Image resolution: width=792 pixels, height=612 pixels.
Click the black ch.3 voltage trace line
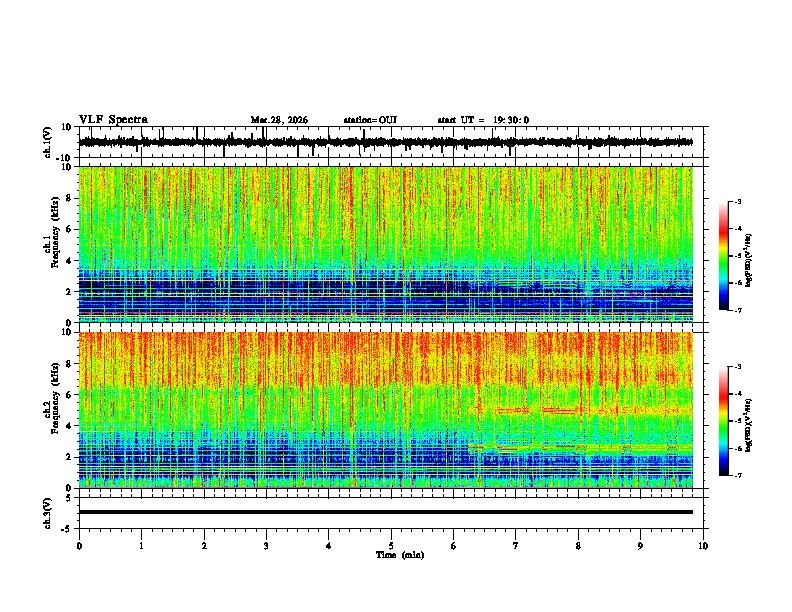point(385,512)
